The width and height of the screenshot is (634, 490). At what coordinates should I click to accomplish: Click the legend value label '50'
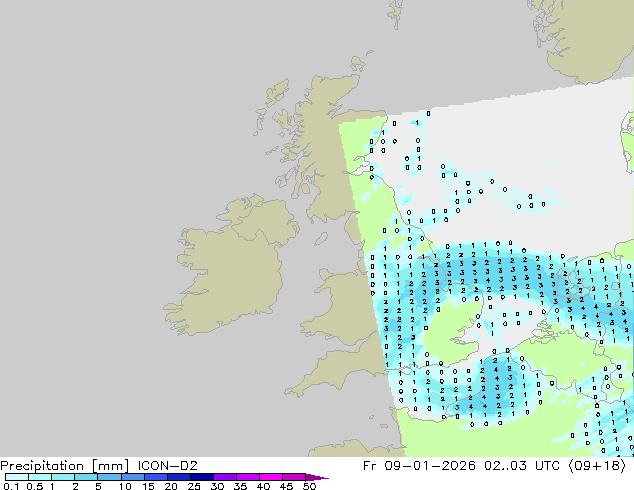(309, 486)
